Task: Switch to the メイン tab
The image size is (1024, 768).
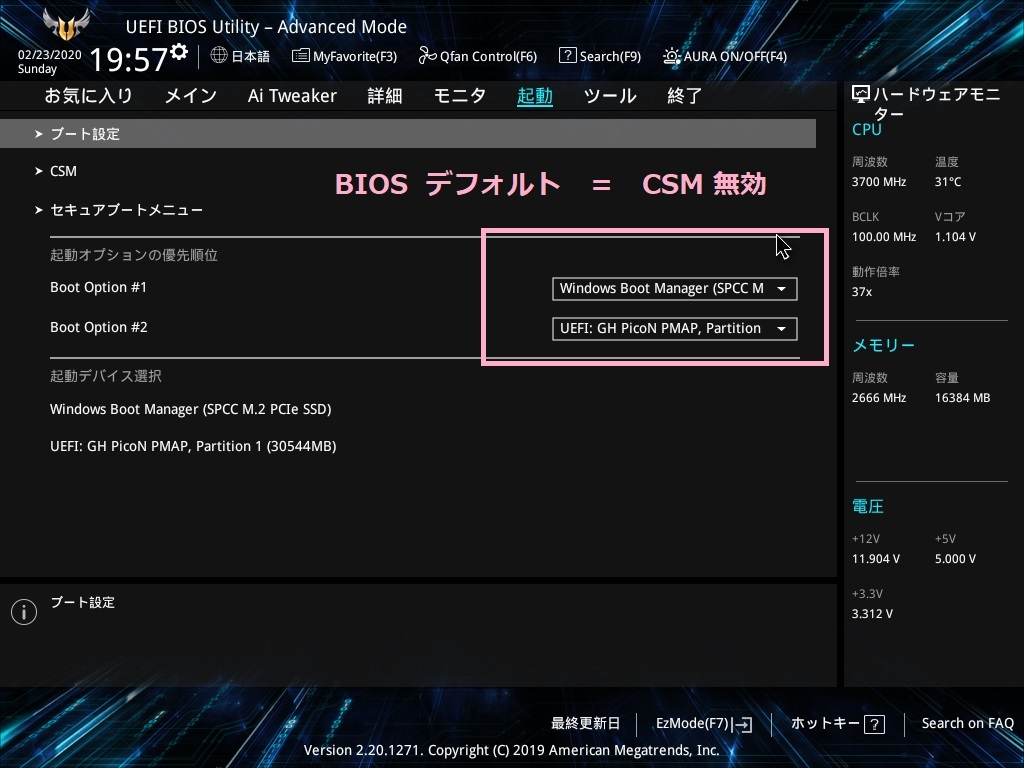Action: (x=191, y=96)
